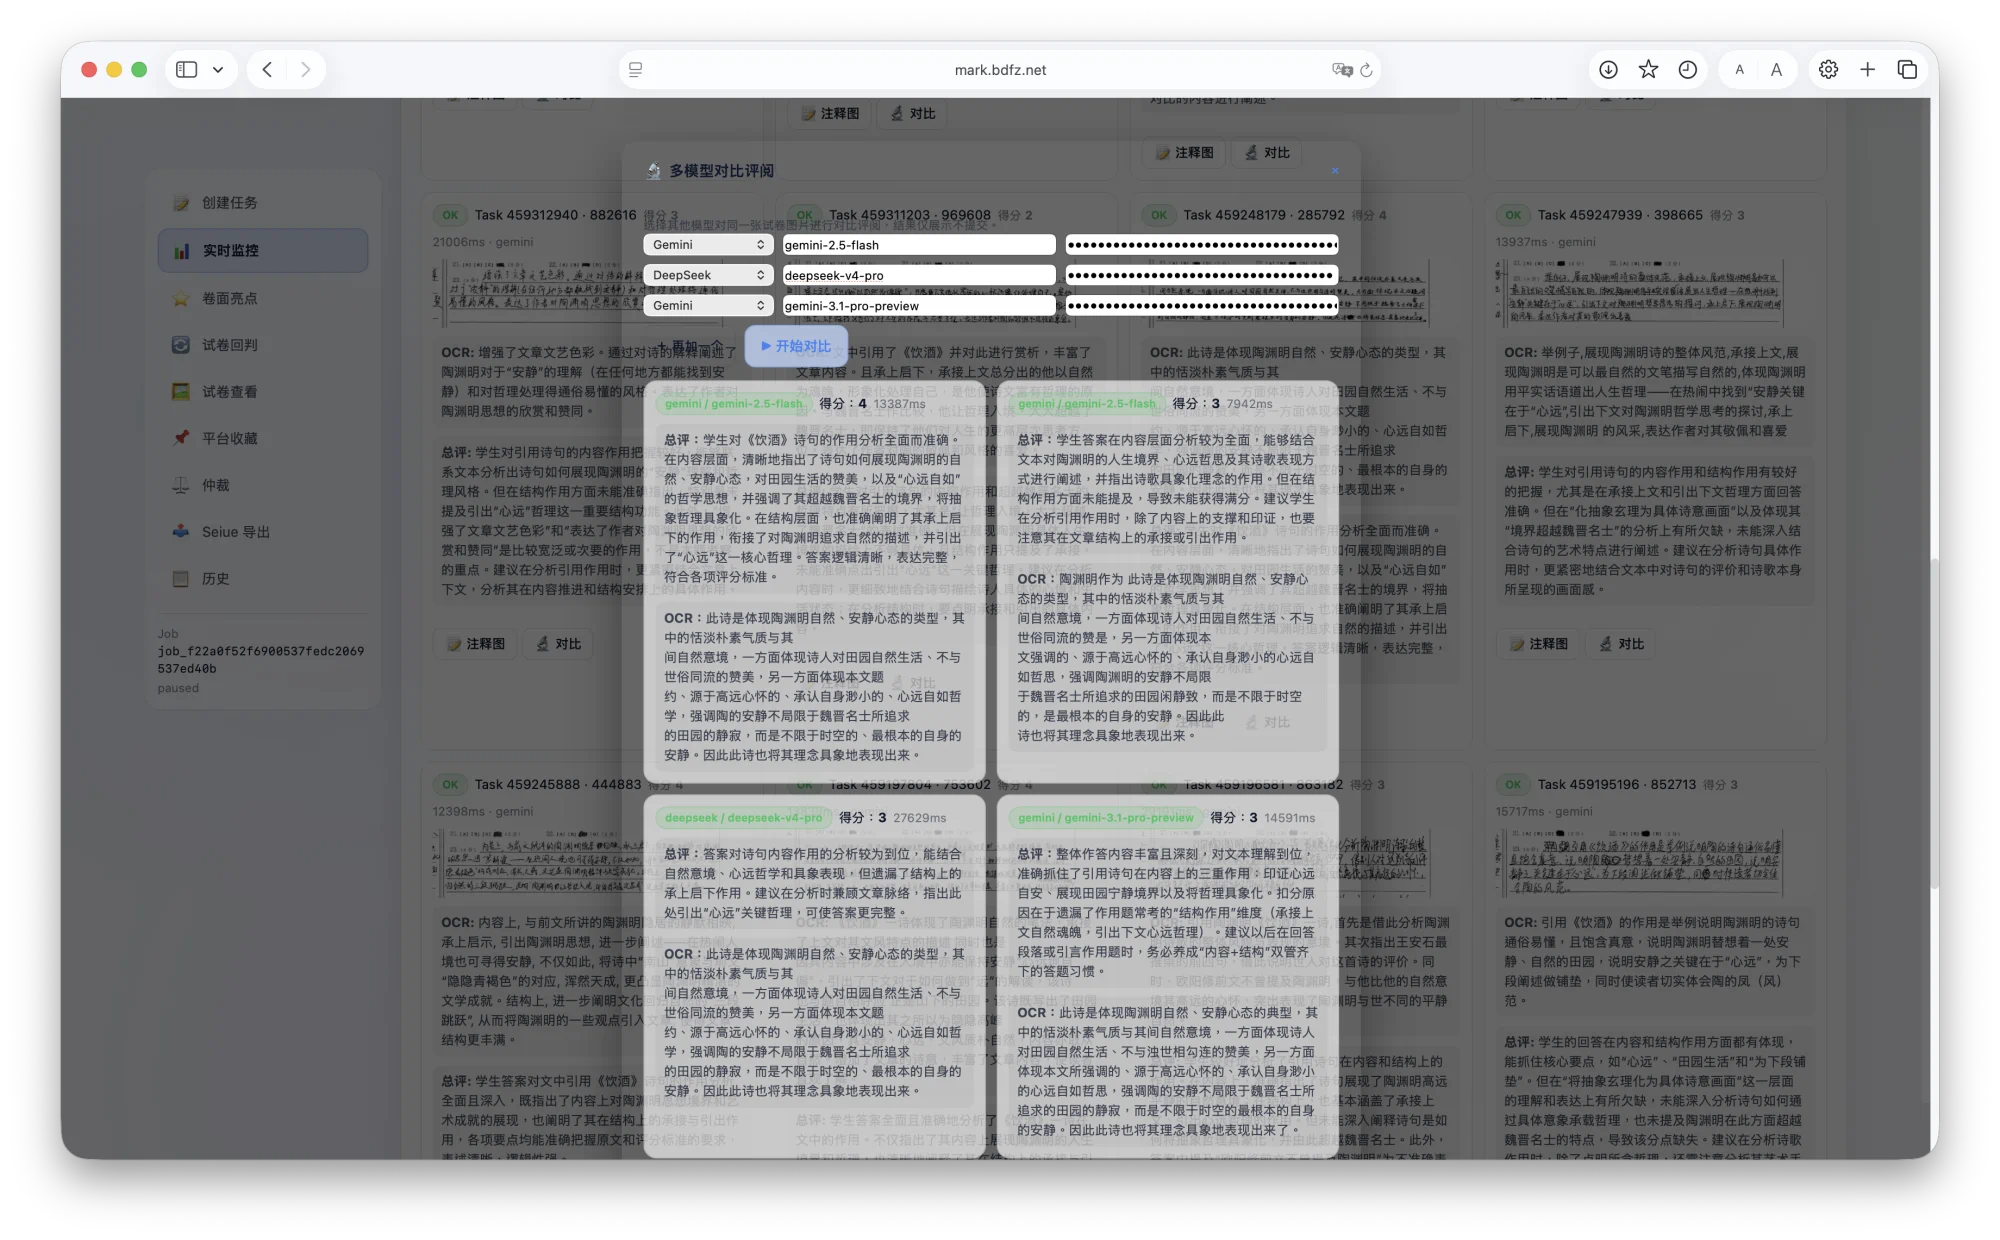Open Safari downloads from the toolbar
The image size is (2000, 1240).
coord(1607,69)
